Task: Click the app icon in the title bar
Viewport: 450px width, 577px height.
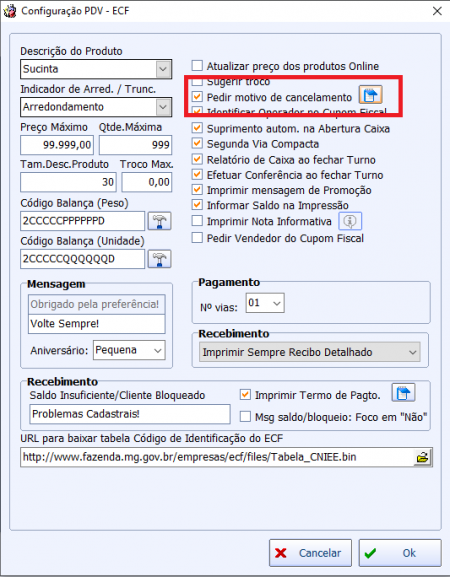Action: (10, 11)
